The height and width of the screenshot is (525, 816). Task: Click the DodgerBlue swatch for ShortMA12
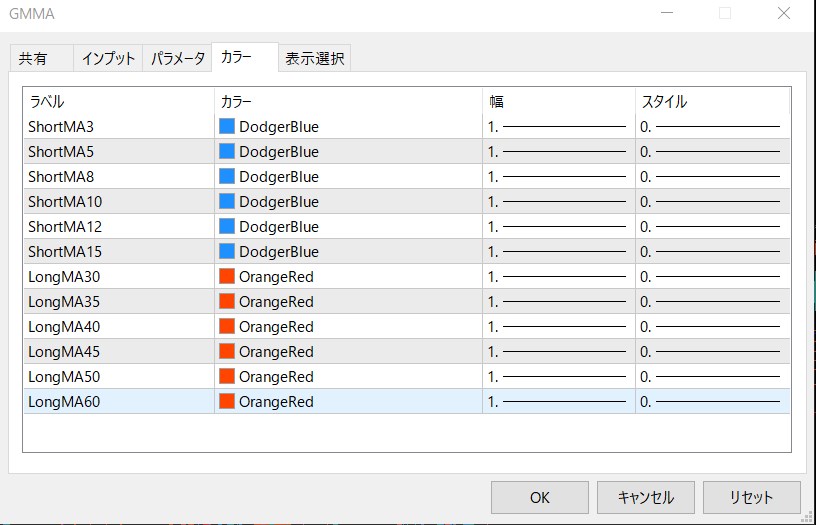click(227, 226)
